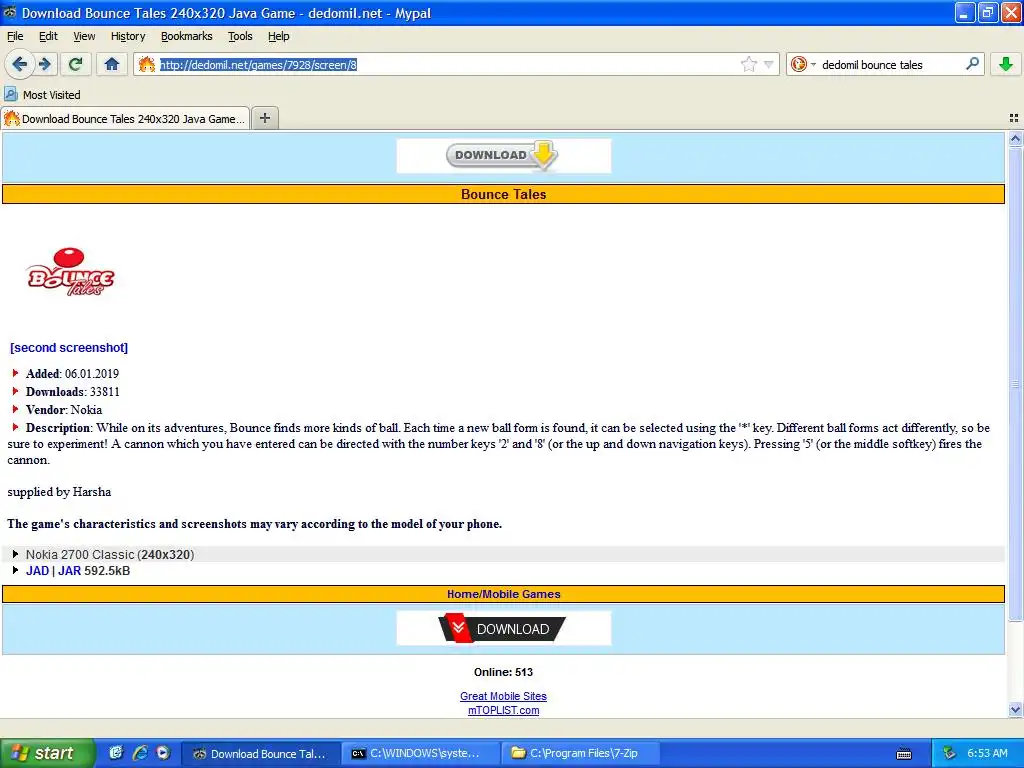Image resolution: width=1024 pixels, height=768 pixels.
Task: Switch to the 7-Zip folder taskbar button
Action: 580,754
